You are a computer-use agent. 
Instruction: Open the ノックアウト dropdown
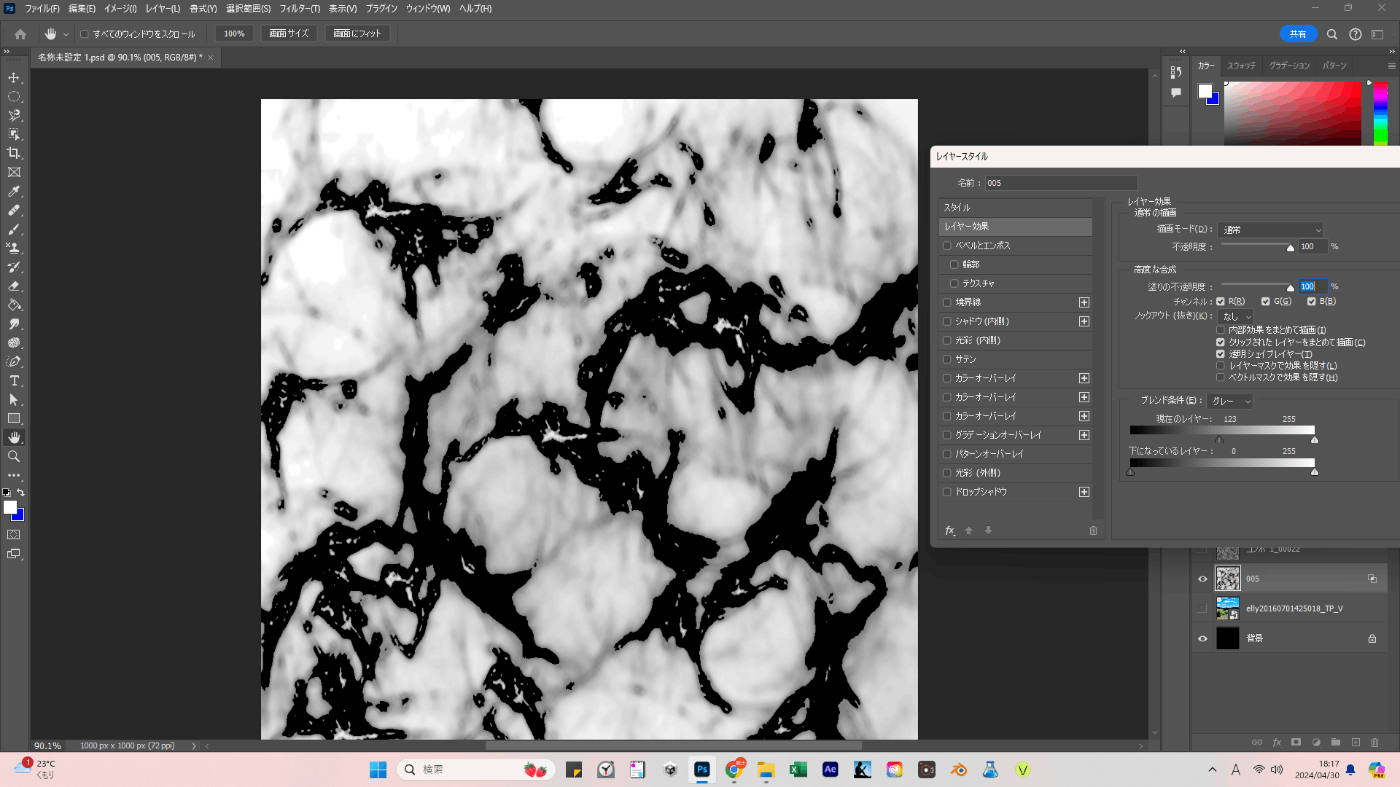[x=1235, y=316]
